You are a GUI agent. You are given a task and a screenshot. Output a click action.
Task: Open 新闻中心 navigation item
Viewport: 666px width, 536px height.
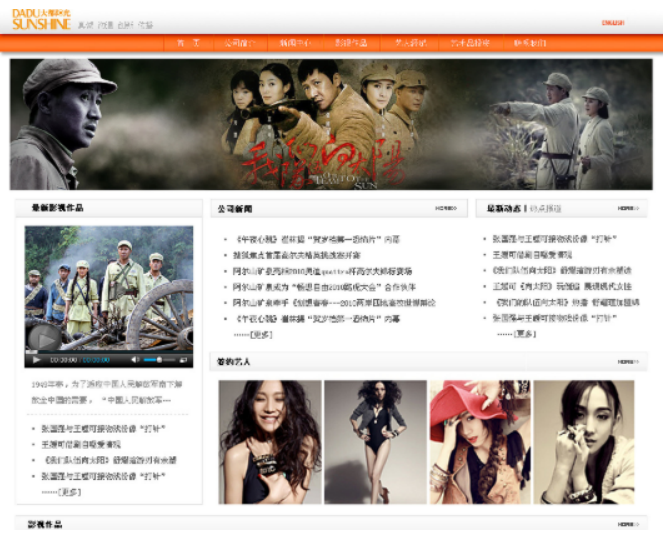click(x=295, y=43)
